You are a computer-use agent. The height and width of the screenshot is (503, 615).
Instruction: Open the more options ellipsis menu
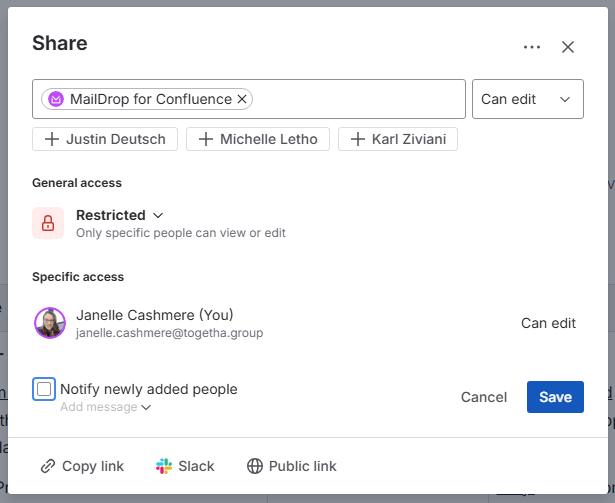[531, 47]
